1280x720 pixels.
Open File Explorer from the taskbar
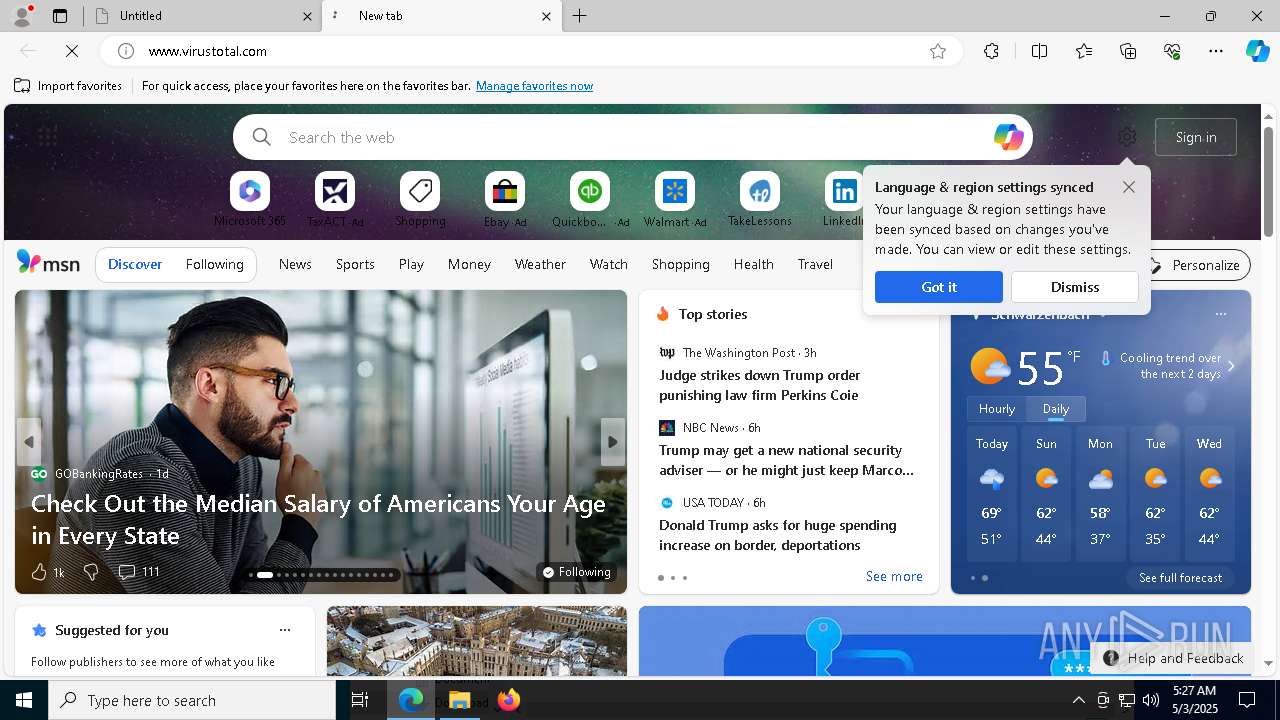pos(459,700)
